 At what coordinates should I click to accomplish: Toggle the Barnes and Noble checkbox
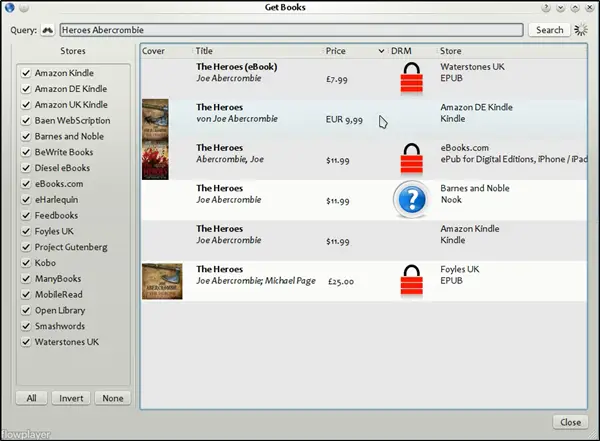pos(26,136)
